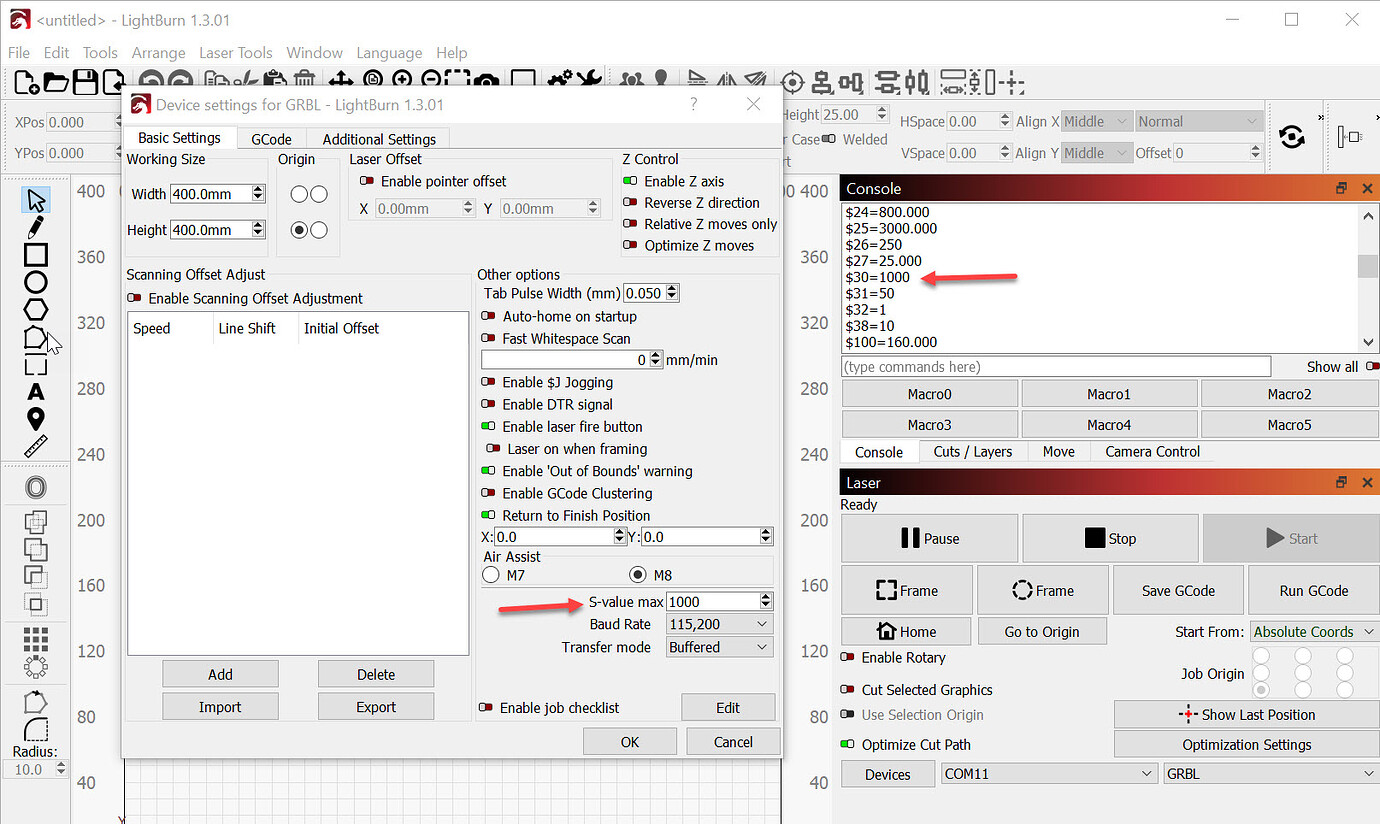
Task: Activate the Measure tool
Action: [35, 446]
